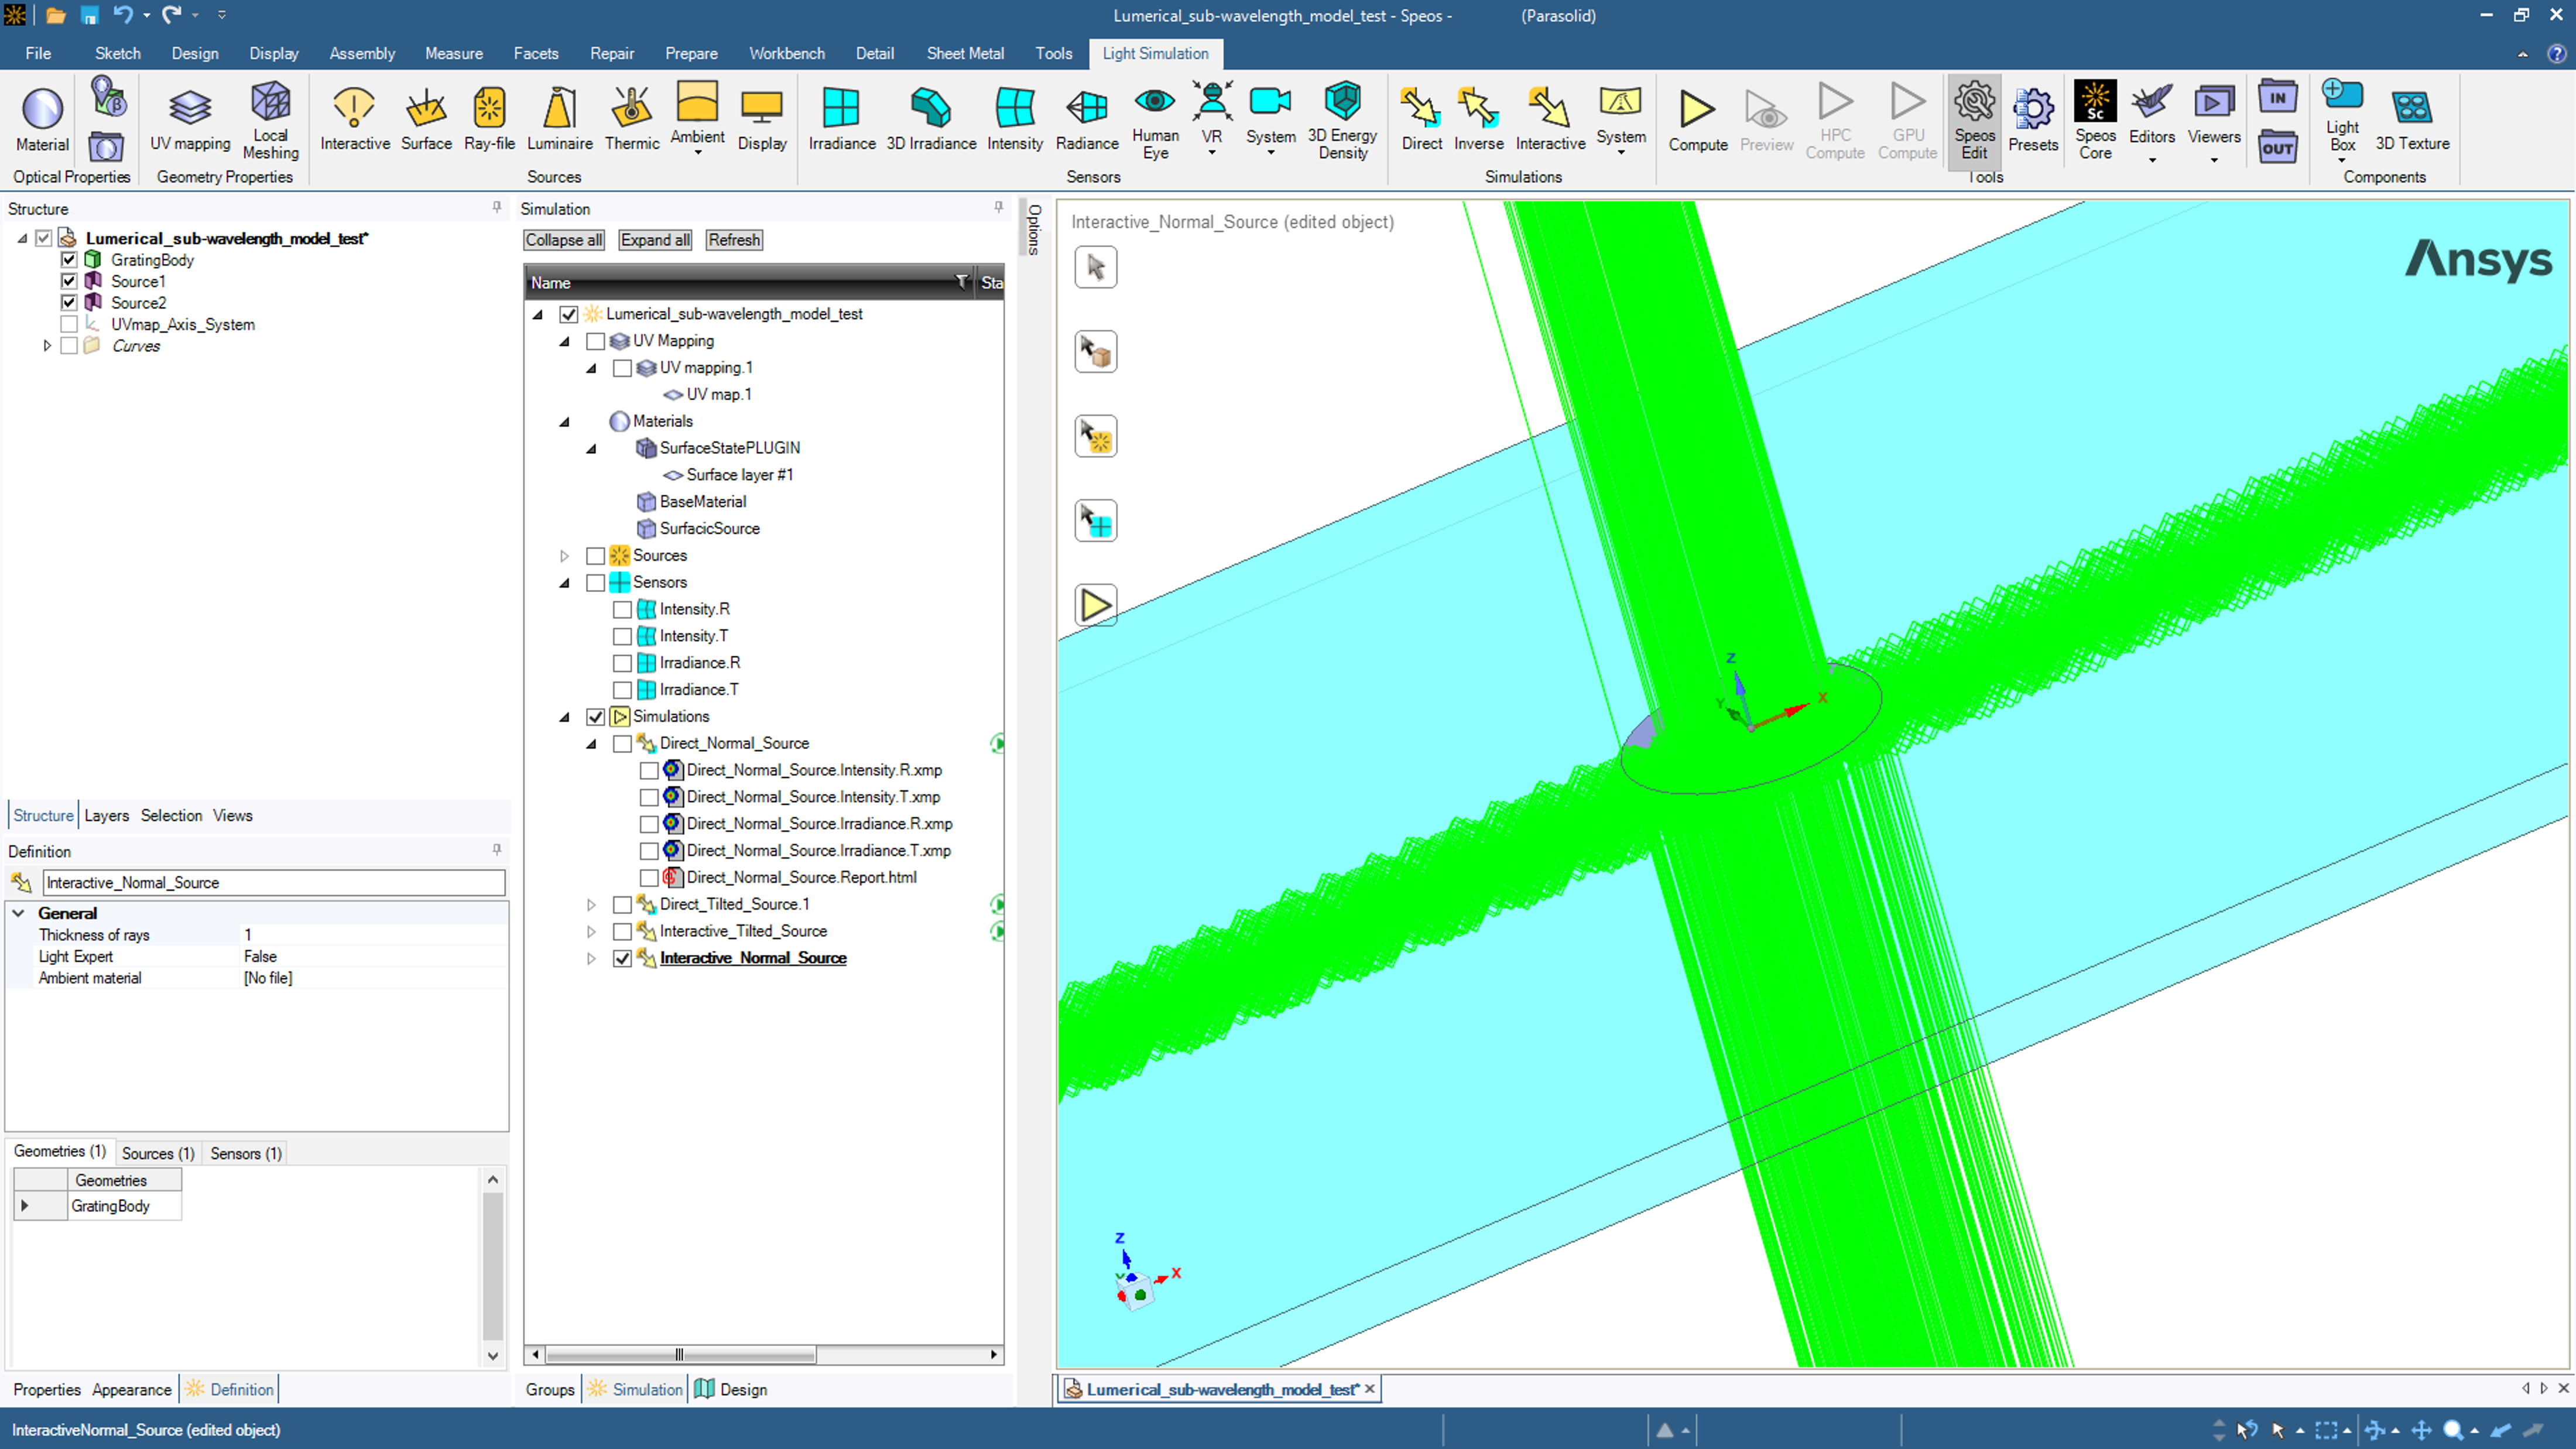The image size is (2576, 1449).
Task: Select Direct_Normal_Source.Report.html item
Action: 801,878
